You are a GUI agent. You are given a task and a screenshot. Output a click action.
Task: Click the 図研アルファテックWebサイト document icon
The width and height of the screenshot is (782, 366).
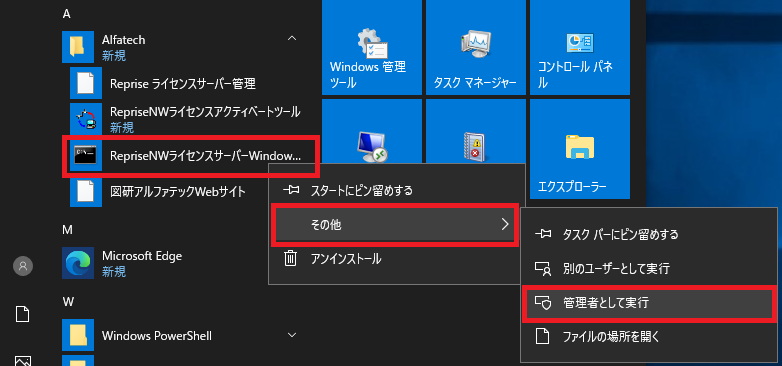pos(86,191)
